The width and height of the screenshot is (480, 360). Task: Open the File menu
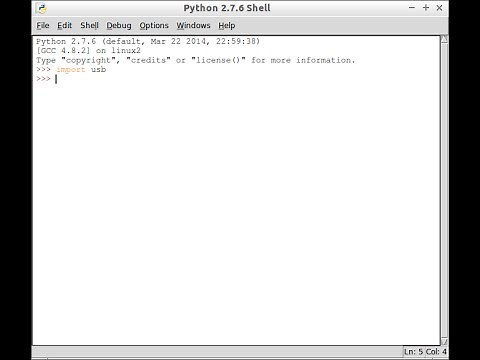[x=43, y=25]
